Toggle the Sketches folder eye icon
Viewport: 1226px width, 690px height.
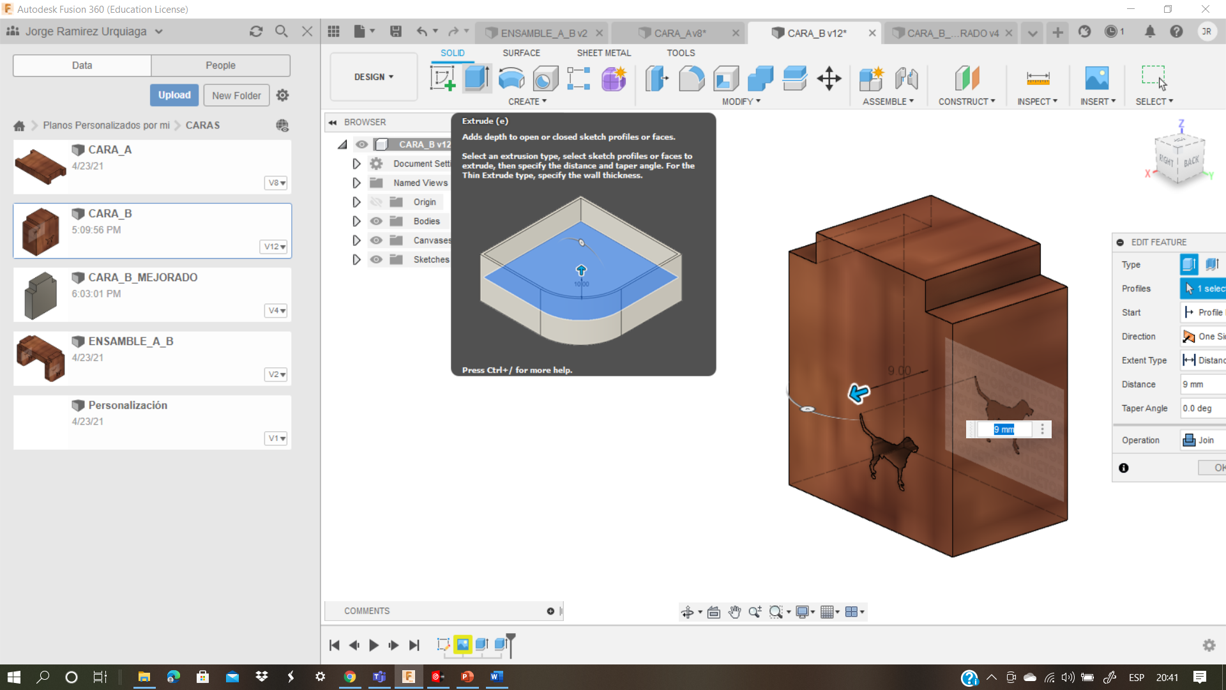pos(376,259)
